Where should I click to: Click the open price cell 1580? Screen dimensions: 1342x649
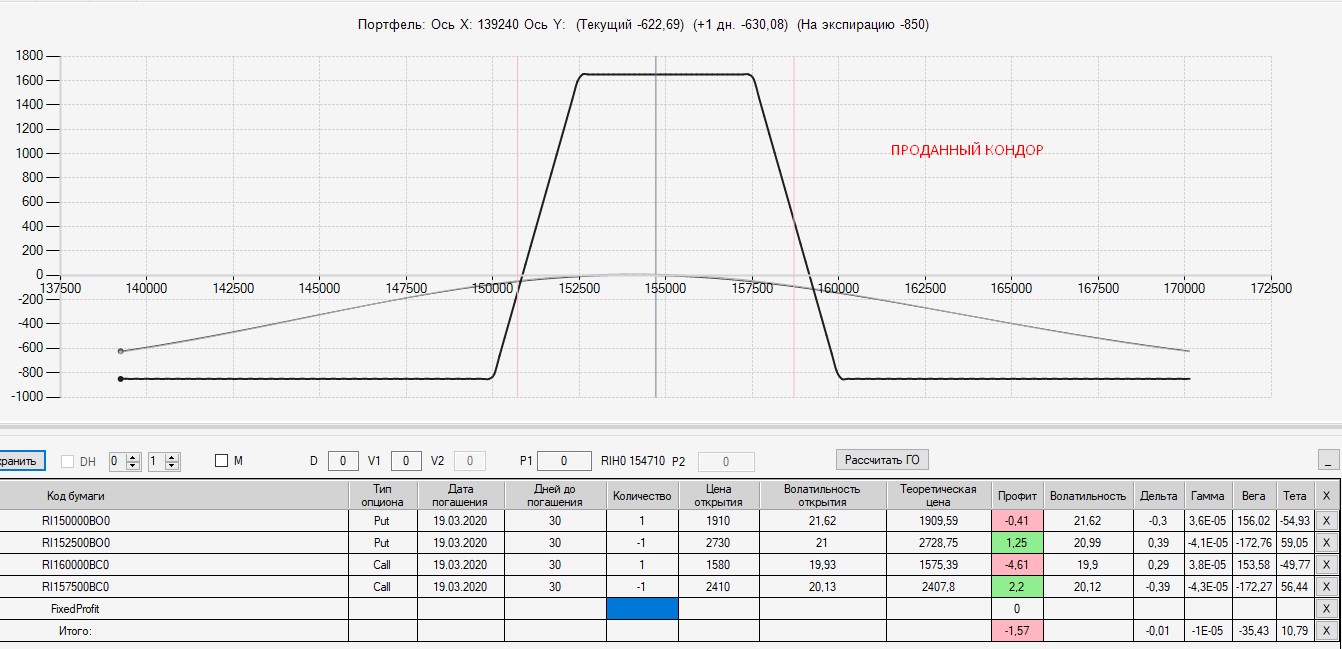click(x=718, y=565)
